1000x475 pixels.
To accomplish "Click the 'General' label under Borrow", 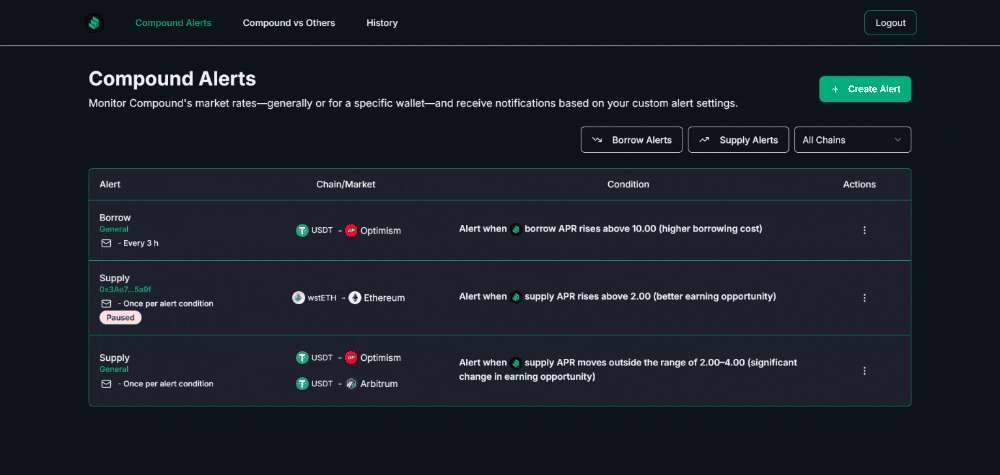I will point(114,229).
